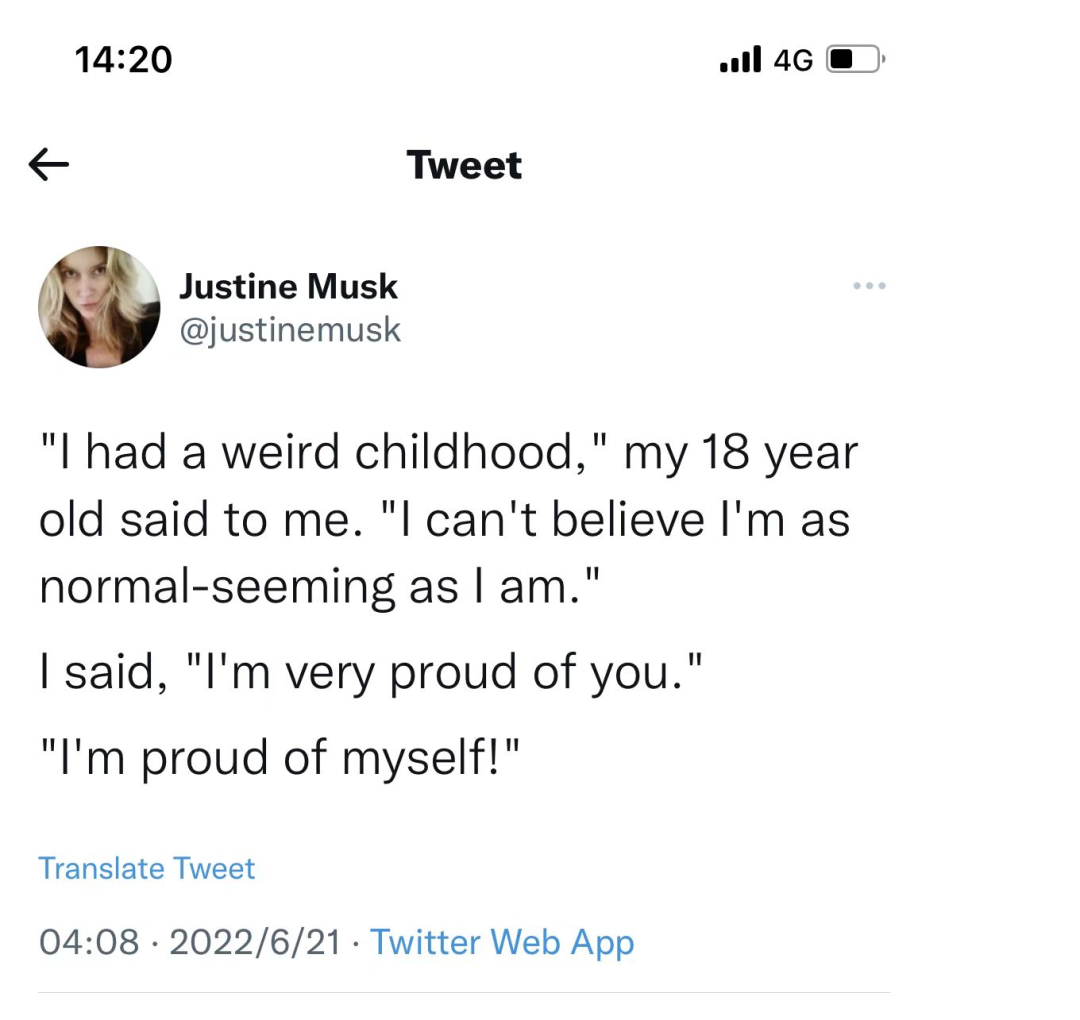Tap the "I'm very proud of you" line

tap(373, 673)
